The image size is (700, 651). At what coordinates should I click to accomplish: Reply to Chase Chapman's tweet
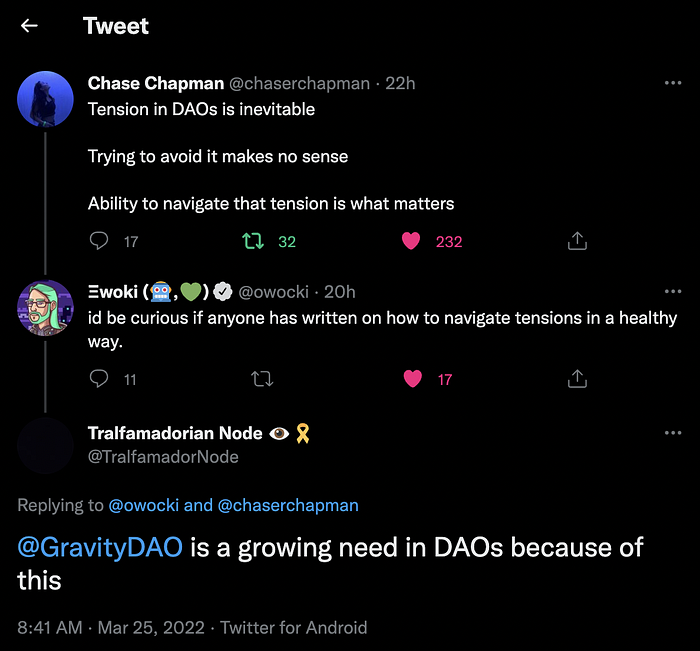click(x=99, y=241)
